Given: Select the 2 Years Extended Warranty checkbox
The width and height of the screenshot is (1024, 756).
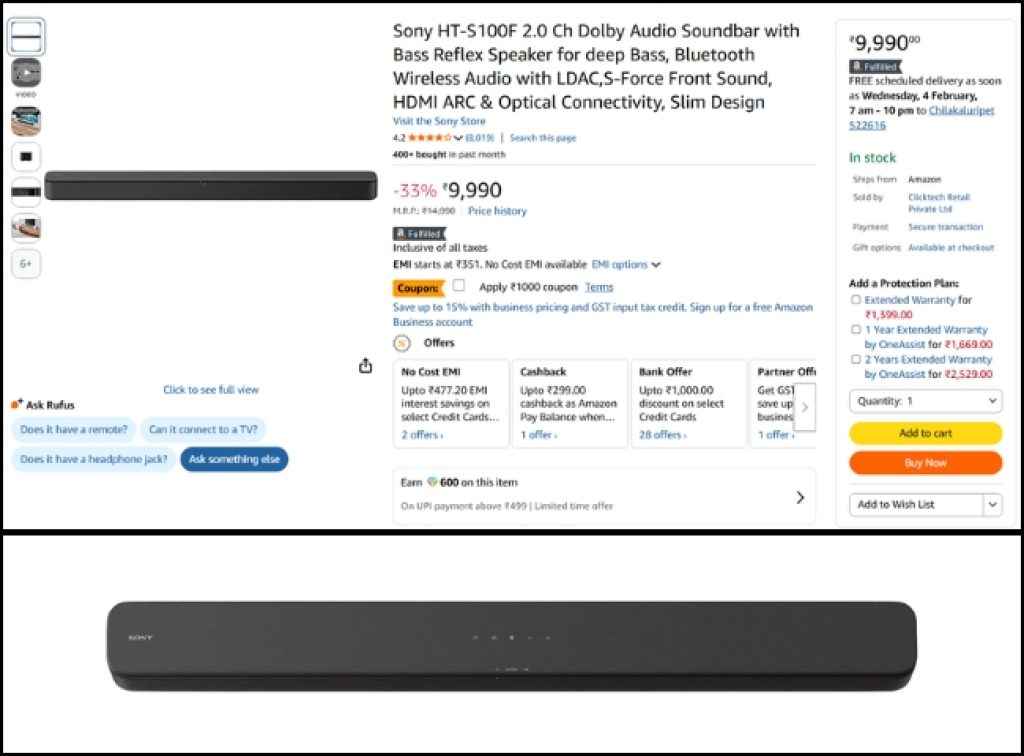Looking at the screenshot, I should [856, 359].
